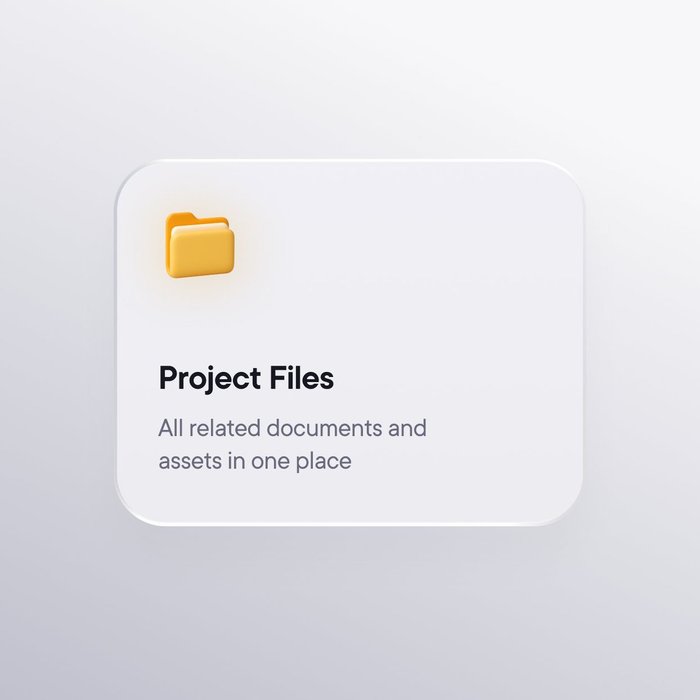Image resolution: width=700 pixels, height=700 pixels.
Task: Click the word "documents" in the description
Action: (324, 428)
